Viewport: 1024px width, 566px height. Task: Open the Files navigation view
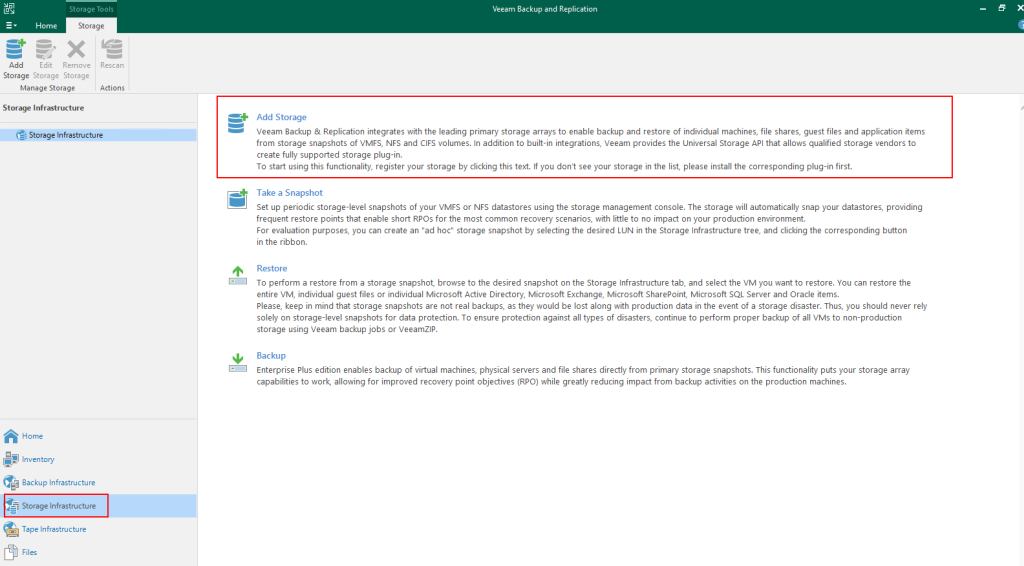tap(98, 552)
